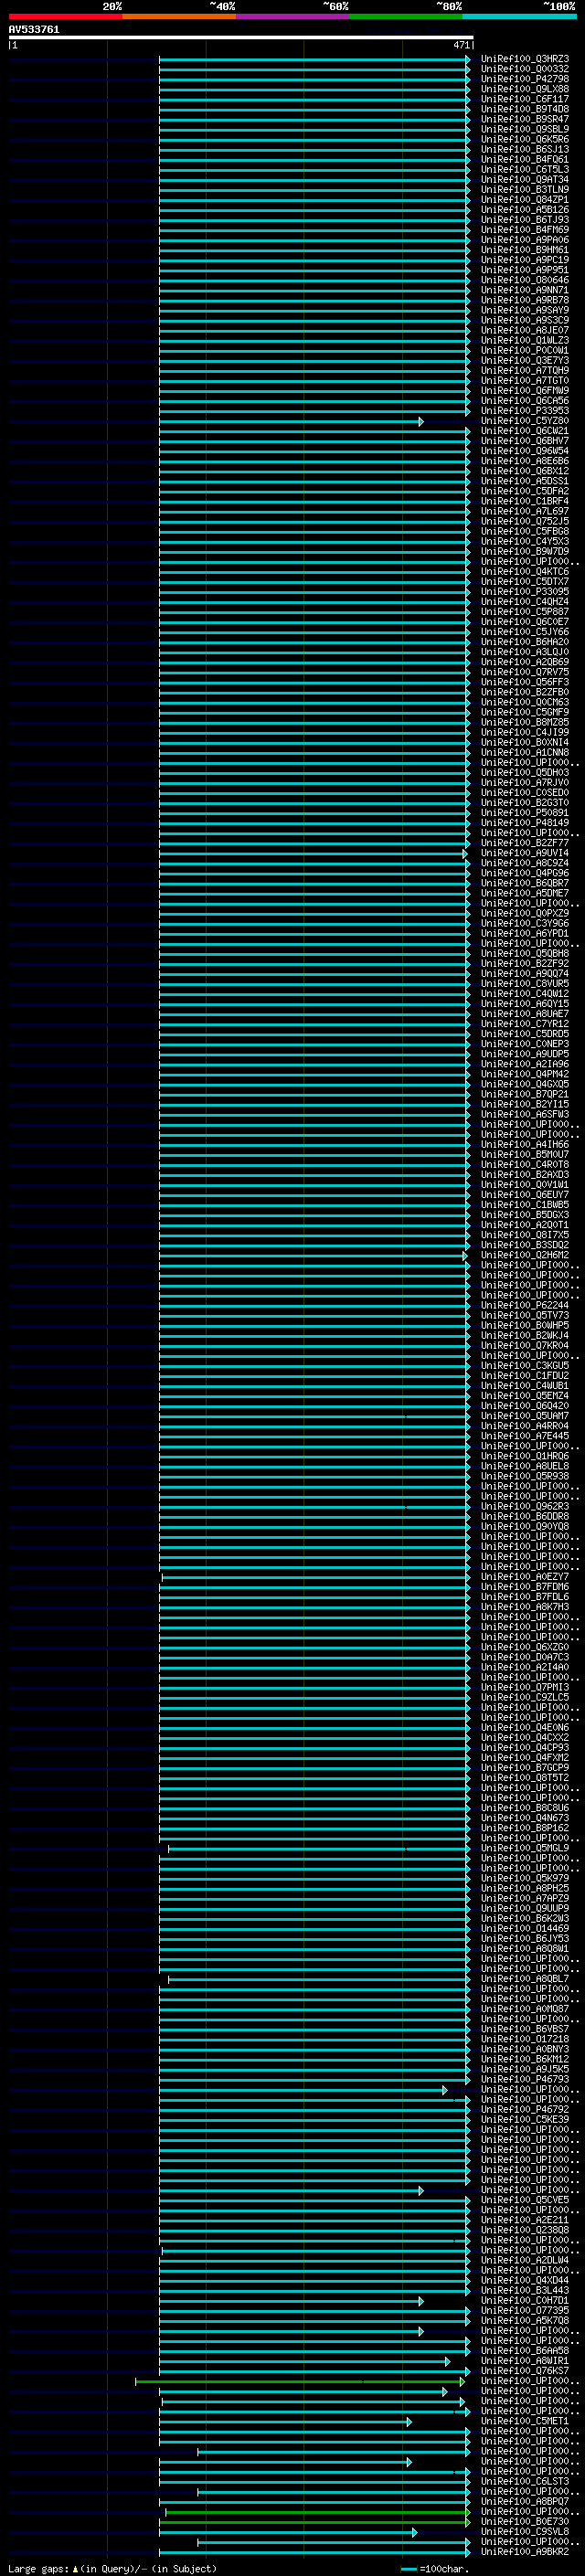The height and width of the screenshot is (2576, 585).
Task: Click hit label UniRef100_C5MET1
Action: tap(524, 2421)
